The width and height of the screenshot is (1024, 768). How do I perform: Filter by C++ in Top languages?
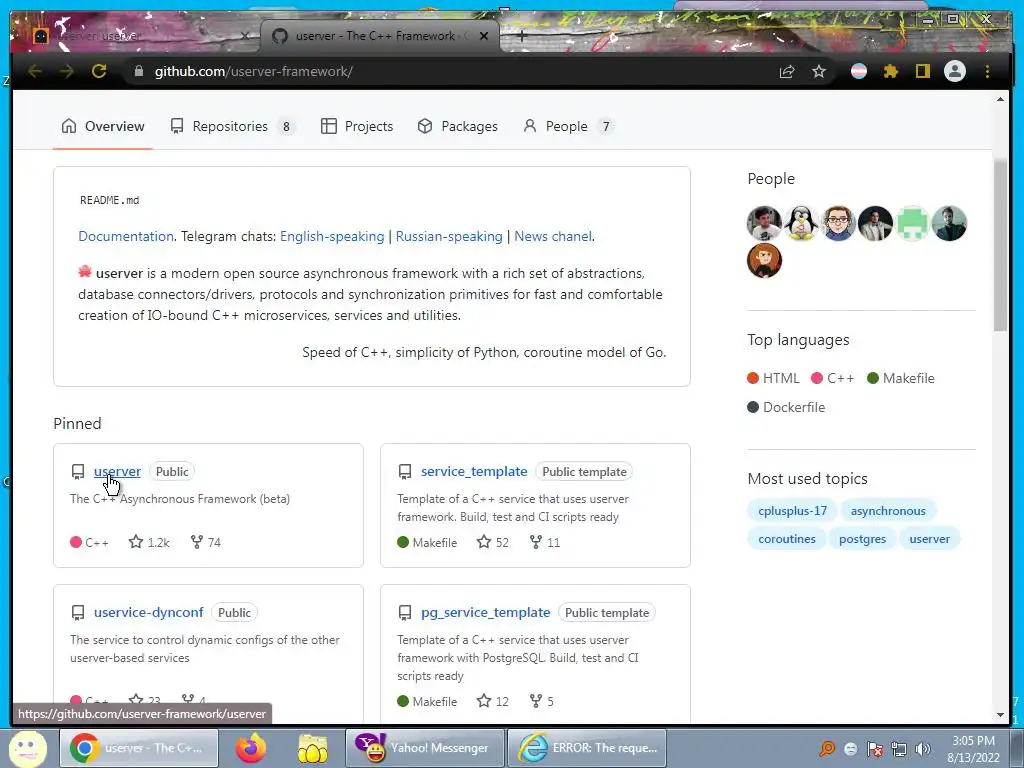833,378
